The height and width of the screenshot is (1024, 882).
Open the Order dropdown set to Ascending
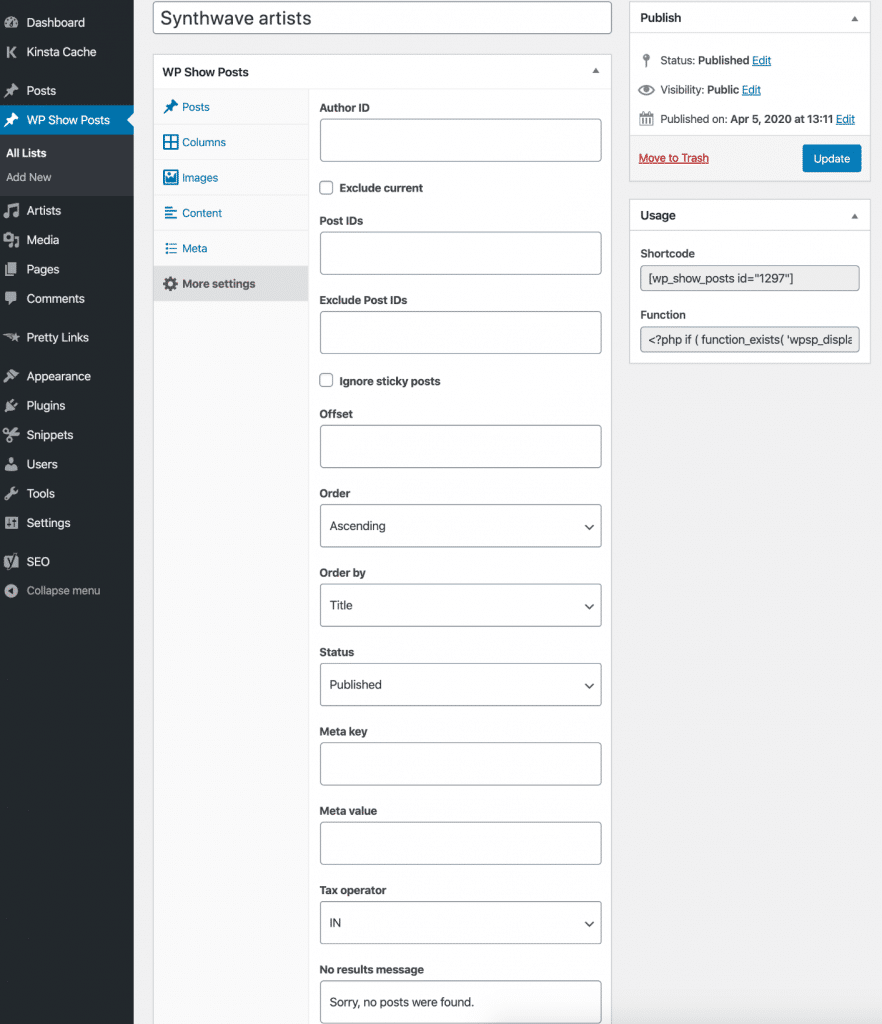click(x=460, y=526)
